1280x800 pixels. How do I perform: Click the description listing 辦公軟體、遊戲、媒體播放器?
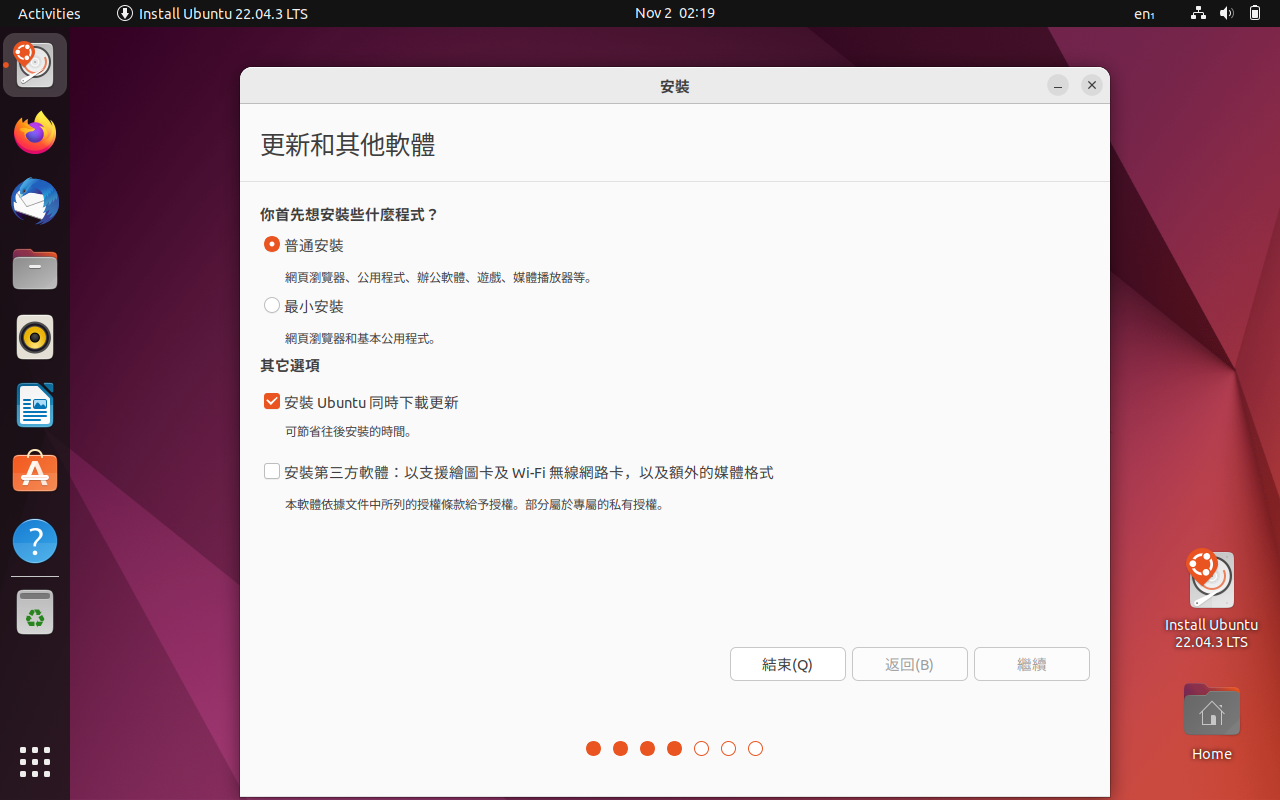point(439,277)
